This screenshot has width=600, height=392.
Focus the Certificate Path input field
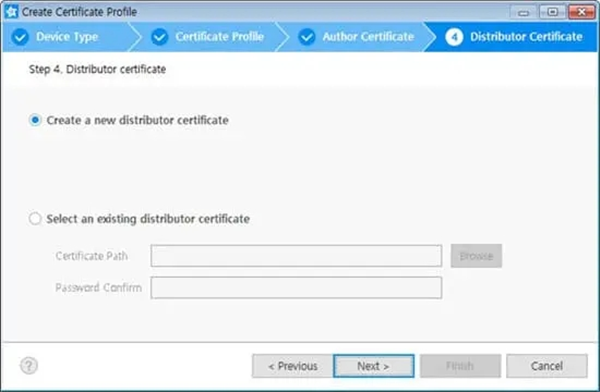click(296, 256)
